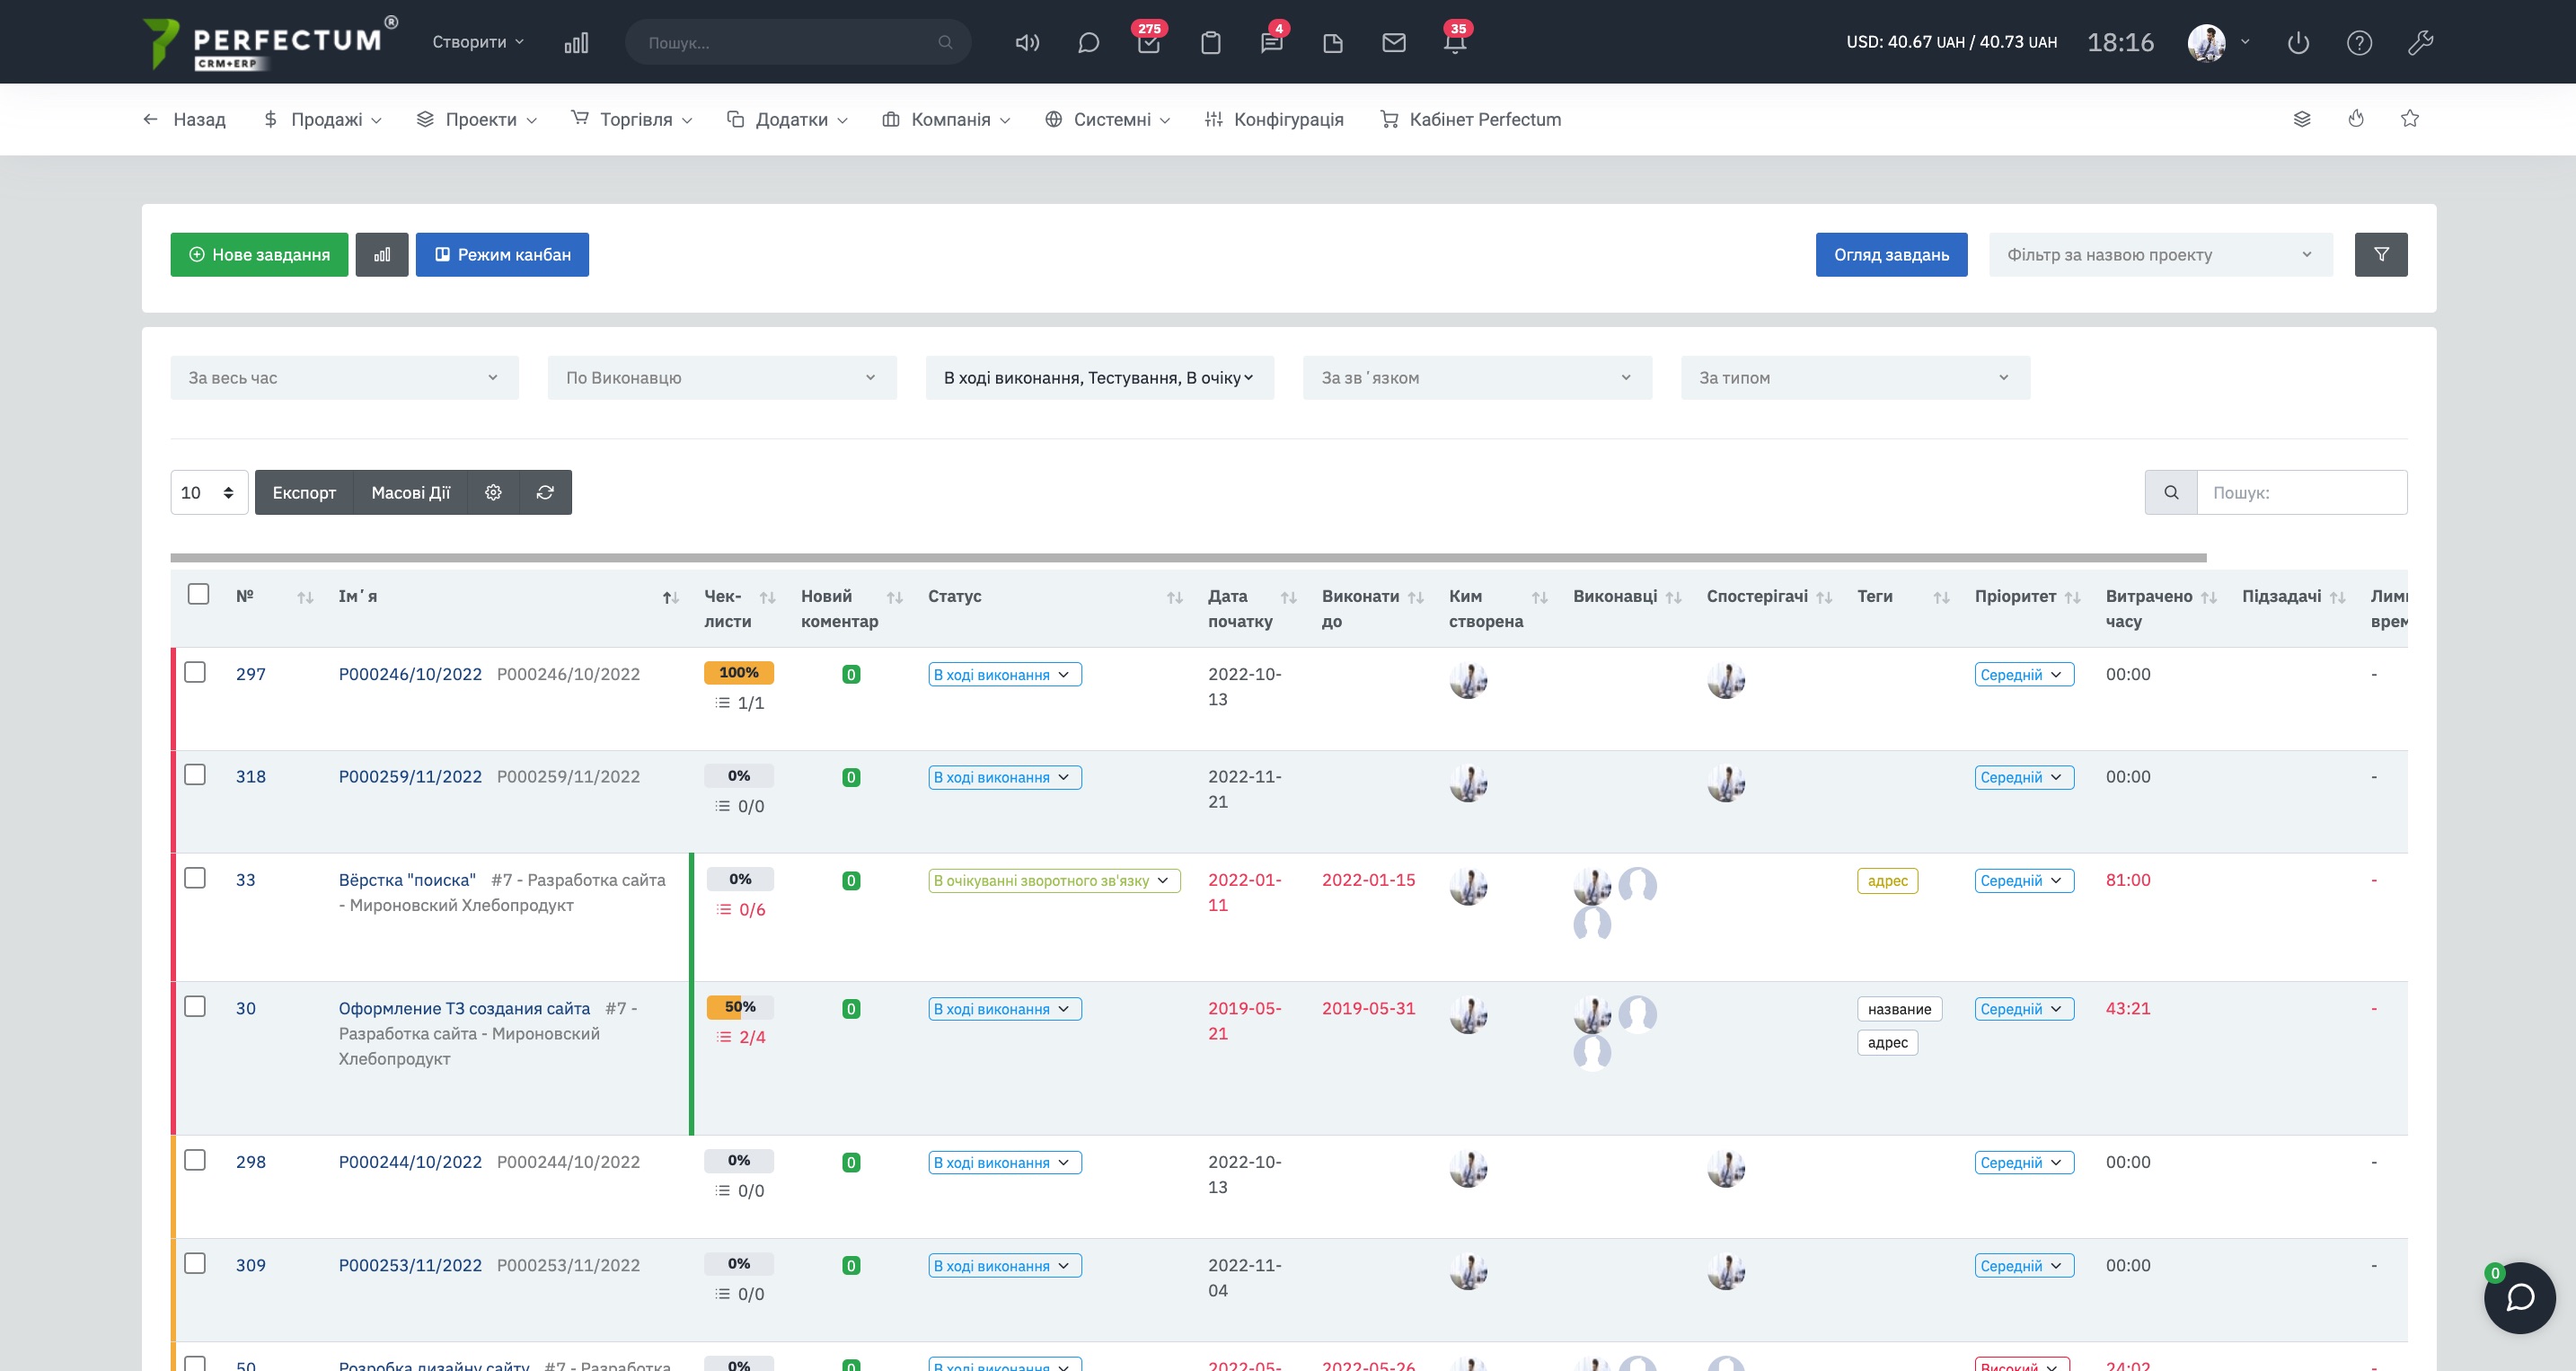Check the box for task 33
This screenshot has width=2576, height=1371.
pos(195,878)
